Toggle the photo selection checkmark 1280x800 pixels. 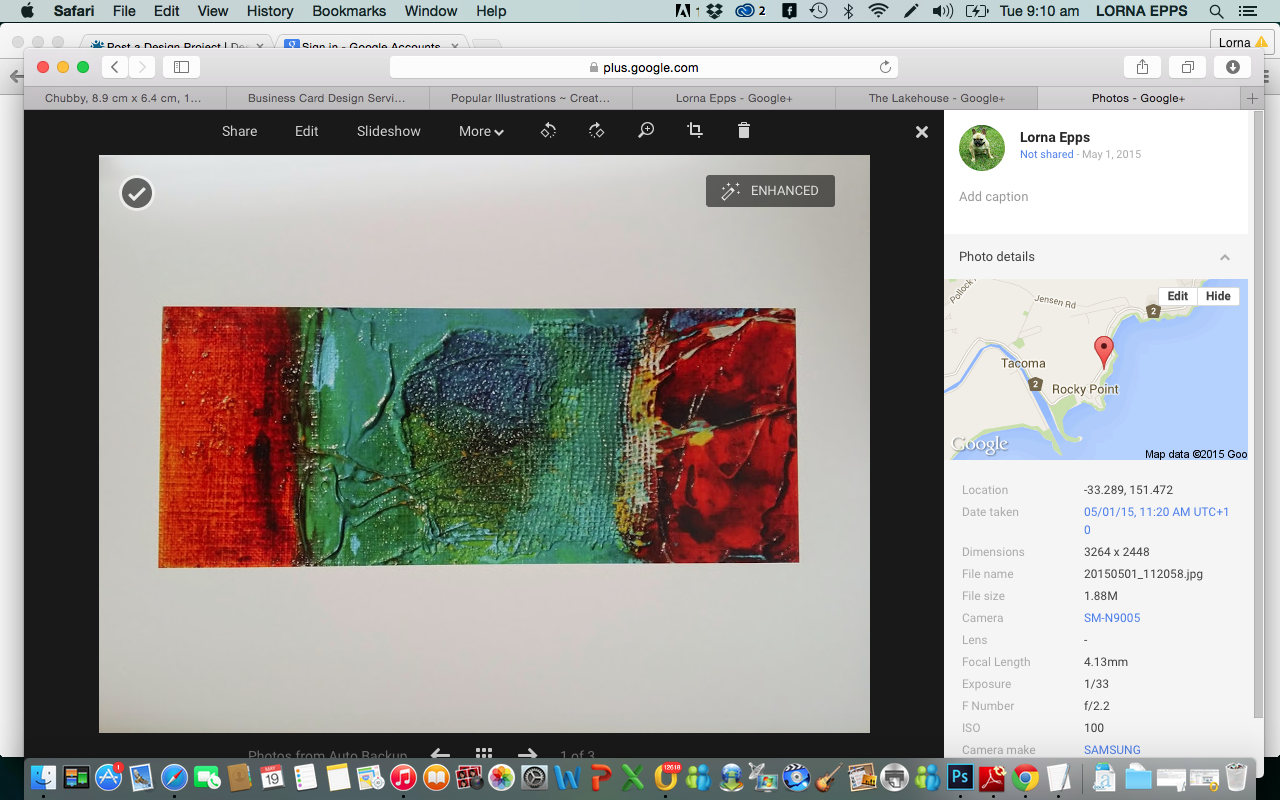click(x=137, y=193)
